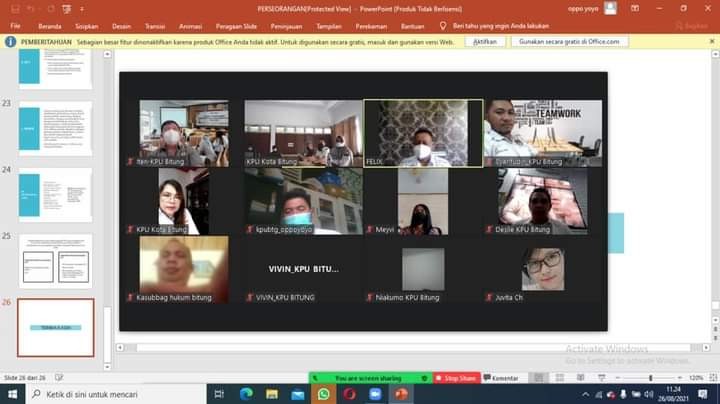Open the Opera browser taskbar icon

pos(350,394)
